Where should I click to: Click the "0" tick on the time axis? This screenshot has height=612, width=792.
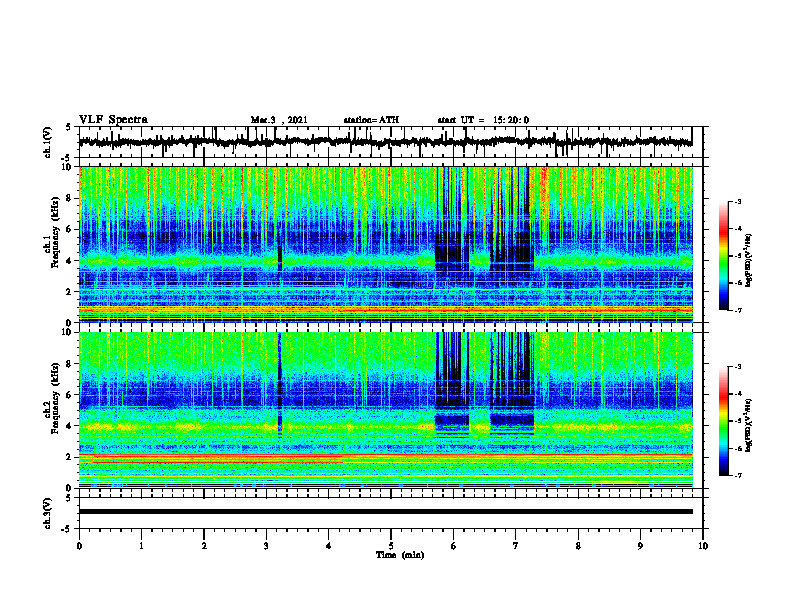pyautogui.click(x=79, y=546)
